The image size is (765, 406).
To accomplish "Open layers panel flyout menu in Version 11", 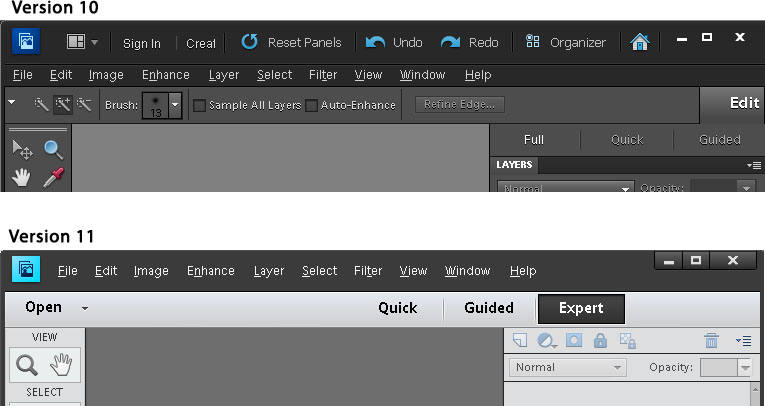I will (744, 341).
